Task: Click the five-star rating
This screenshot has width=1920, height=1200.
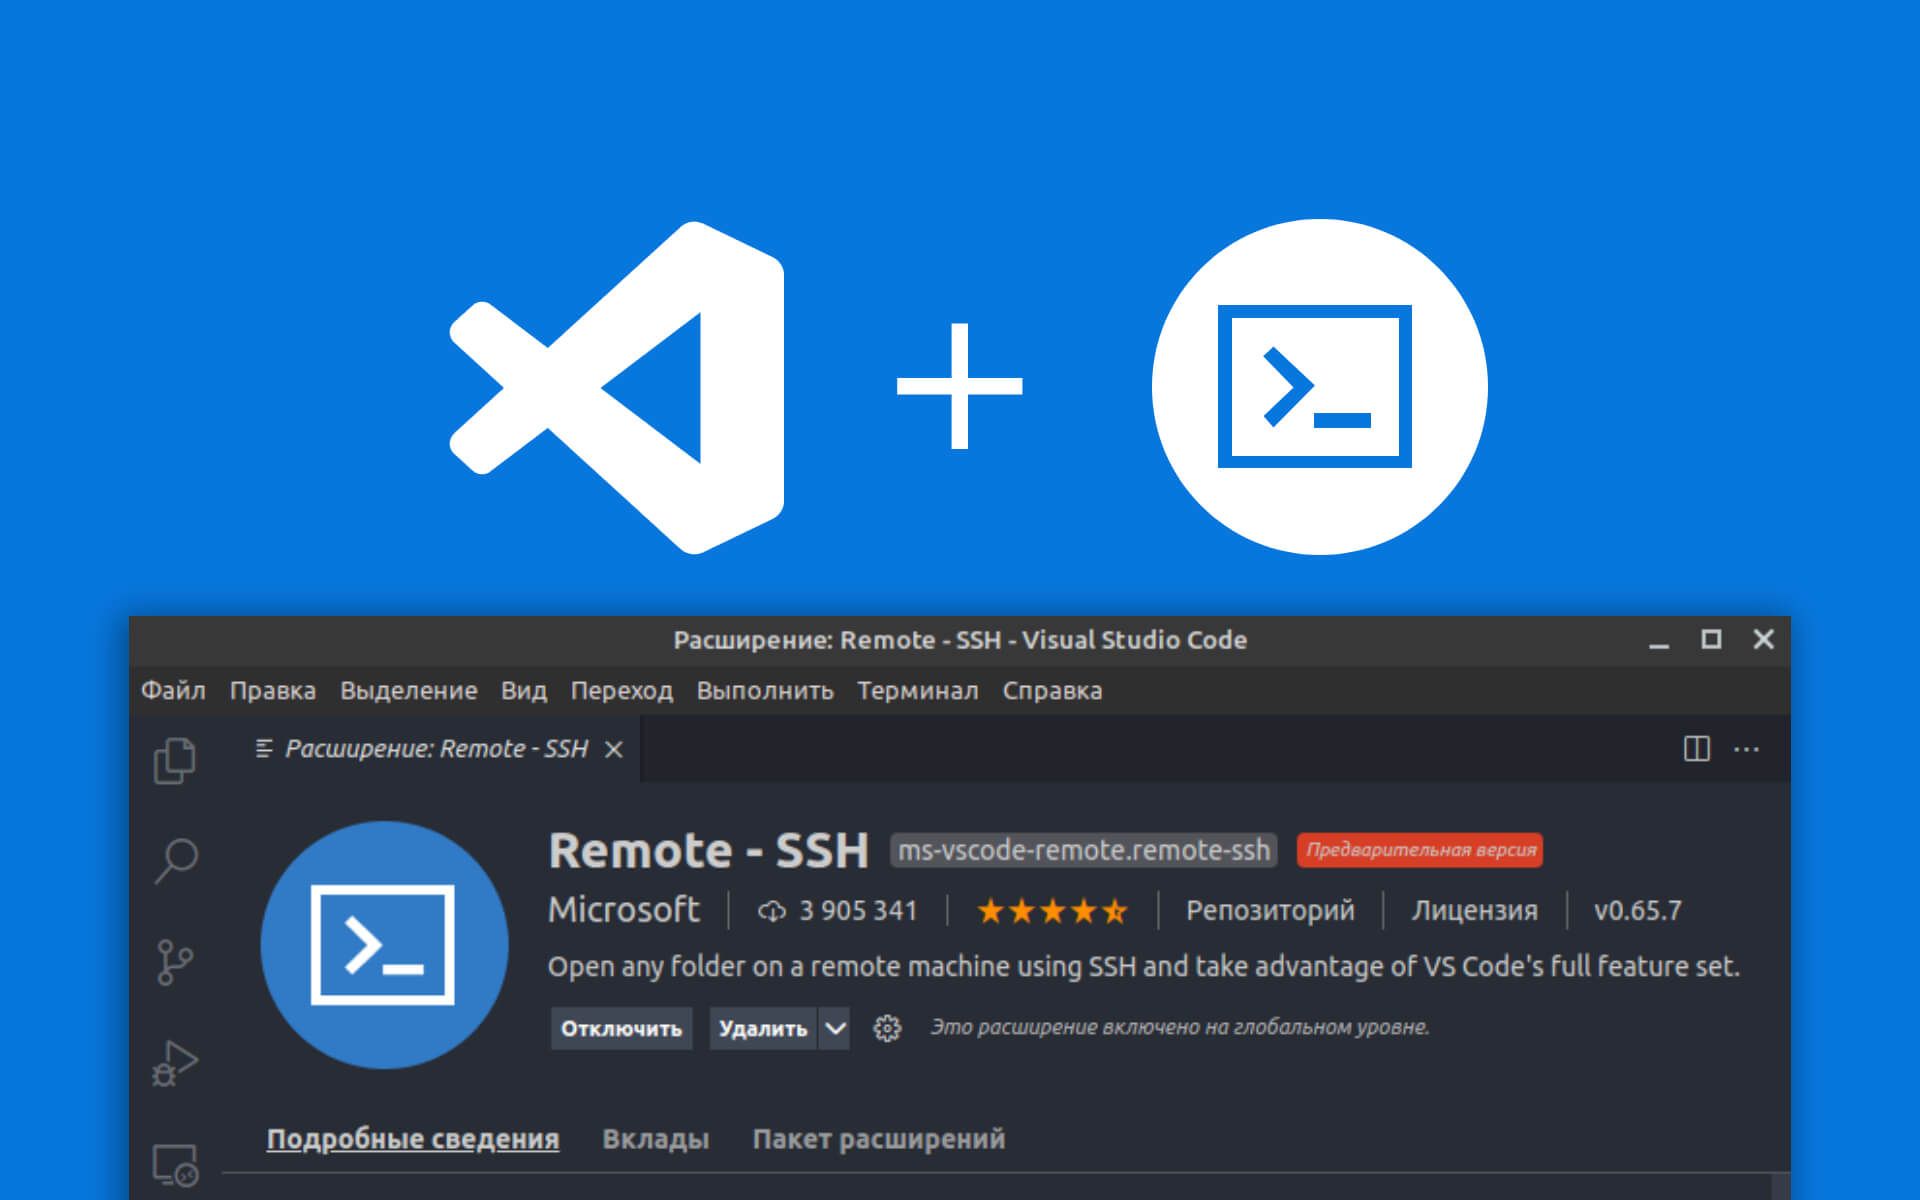Action: [x=1052, y=911]
